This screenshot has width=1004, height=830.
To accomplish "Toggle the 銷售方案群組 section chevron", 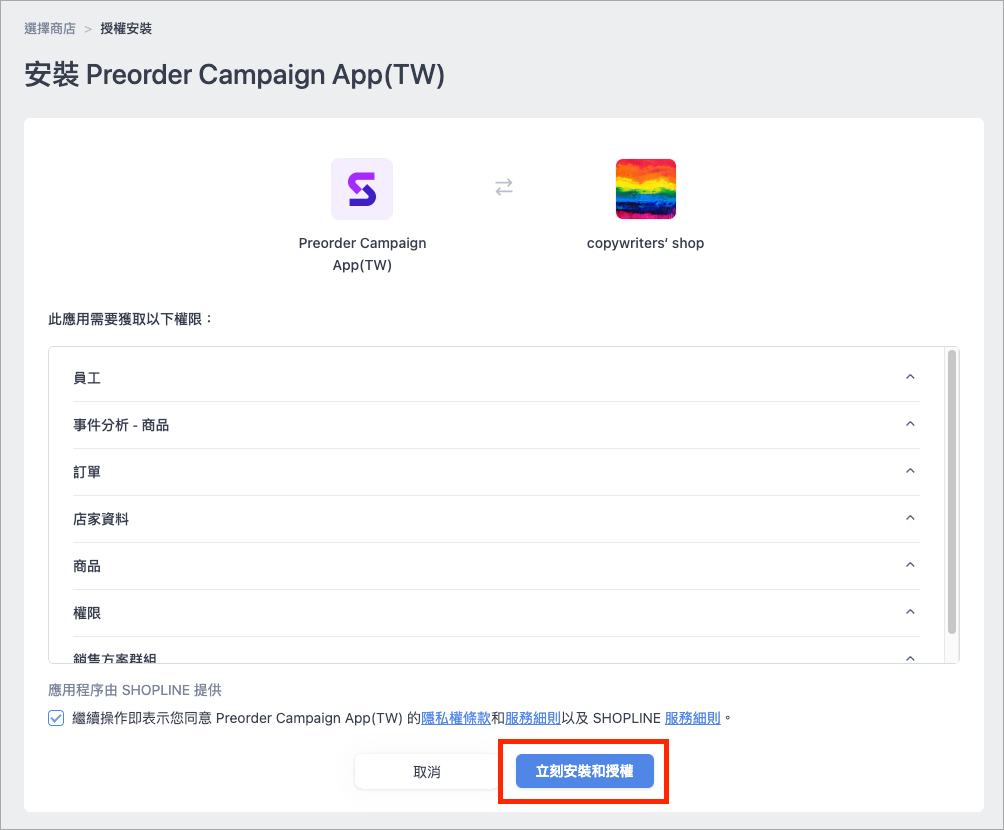I will 910,658.
